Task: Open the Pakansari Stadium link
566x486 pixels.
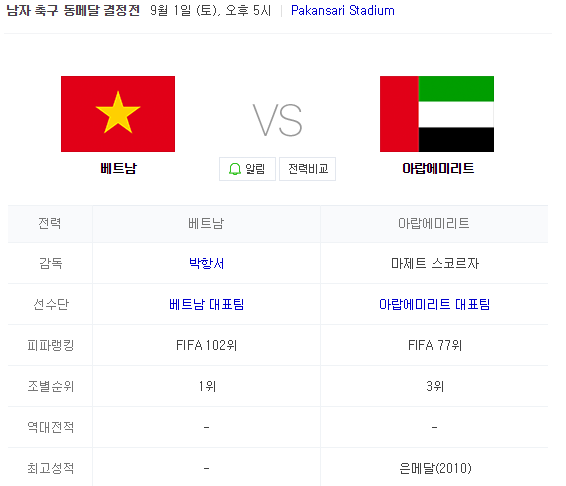Action: coord(343,10)
